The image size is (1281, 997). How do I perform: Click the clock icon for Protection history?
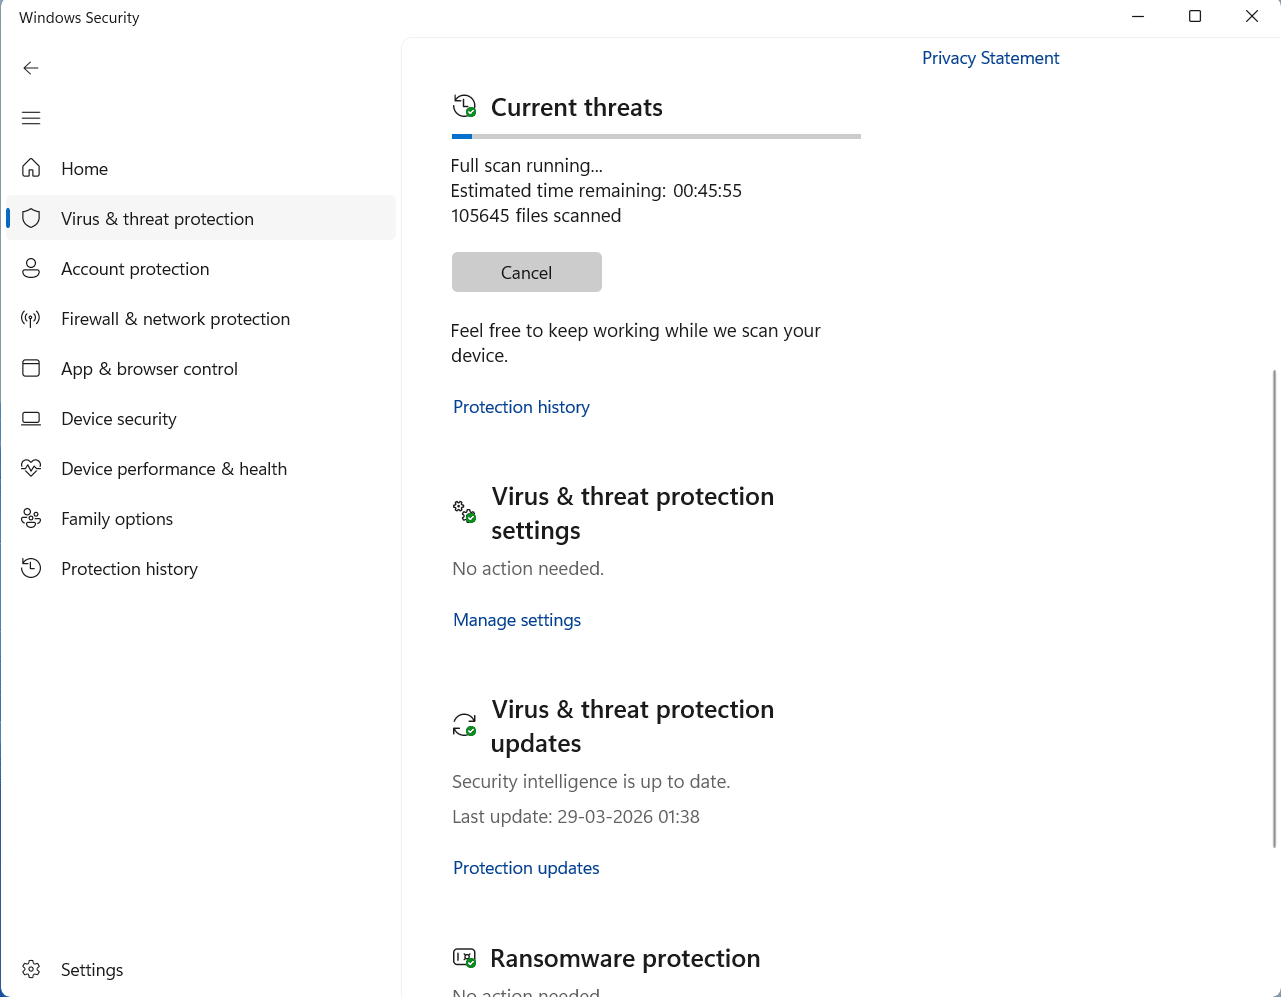click(31, 568)
